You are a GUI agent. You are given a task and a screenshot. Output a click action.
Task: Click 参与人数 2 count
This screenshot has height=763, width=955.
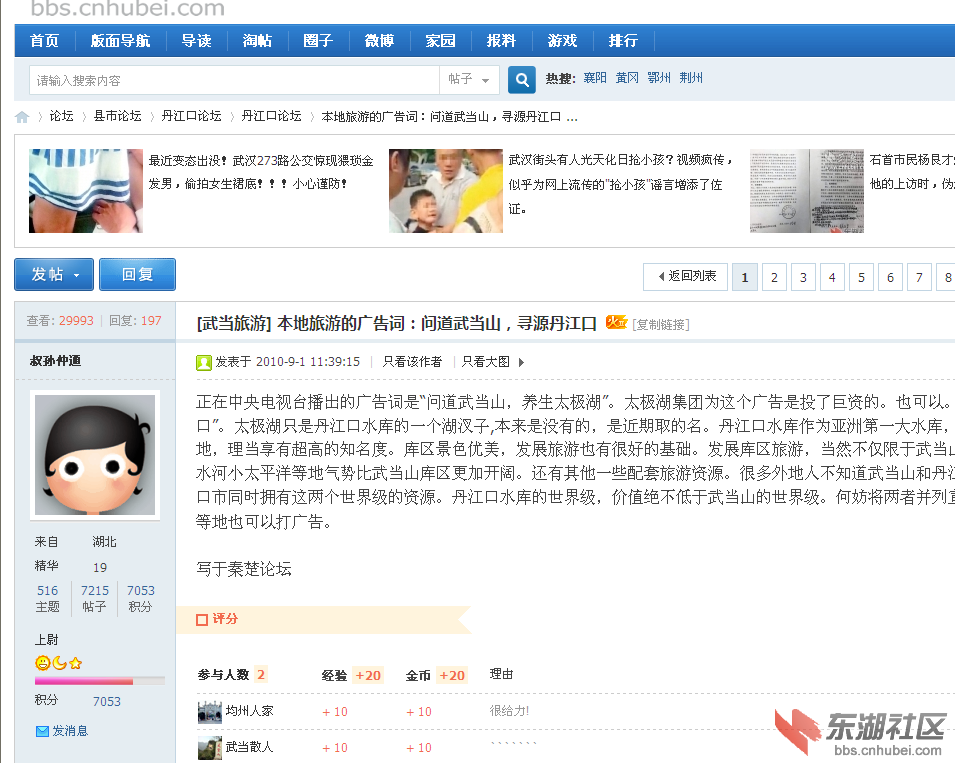point(232,675)
